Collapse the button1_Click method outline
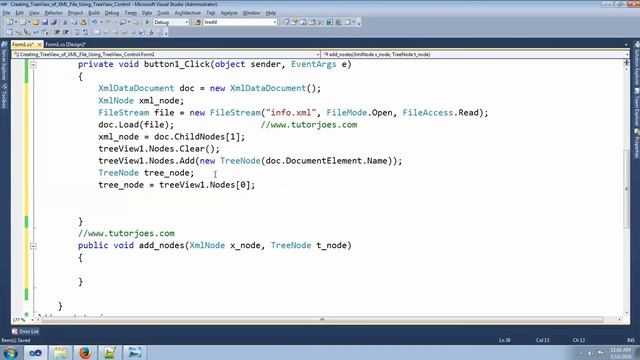This screenshot has width=640, height=360. tap(33, 64)
